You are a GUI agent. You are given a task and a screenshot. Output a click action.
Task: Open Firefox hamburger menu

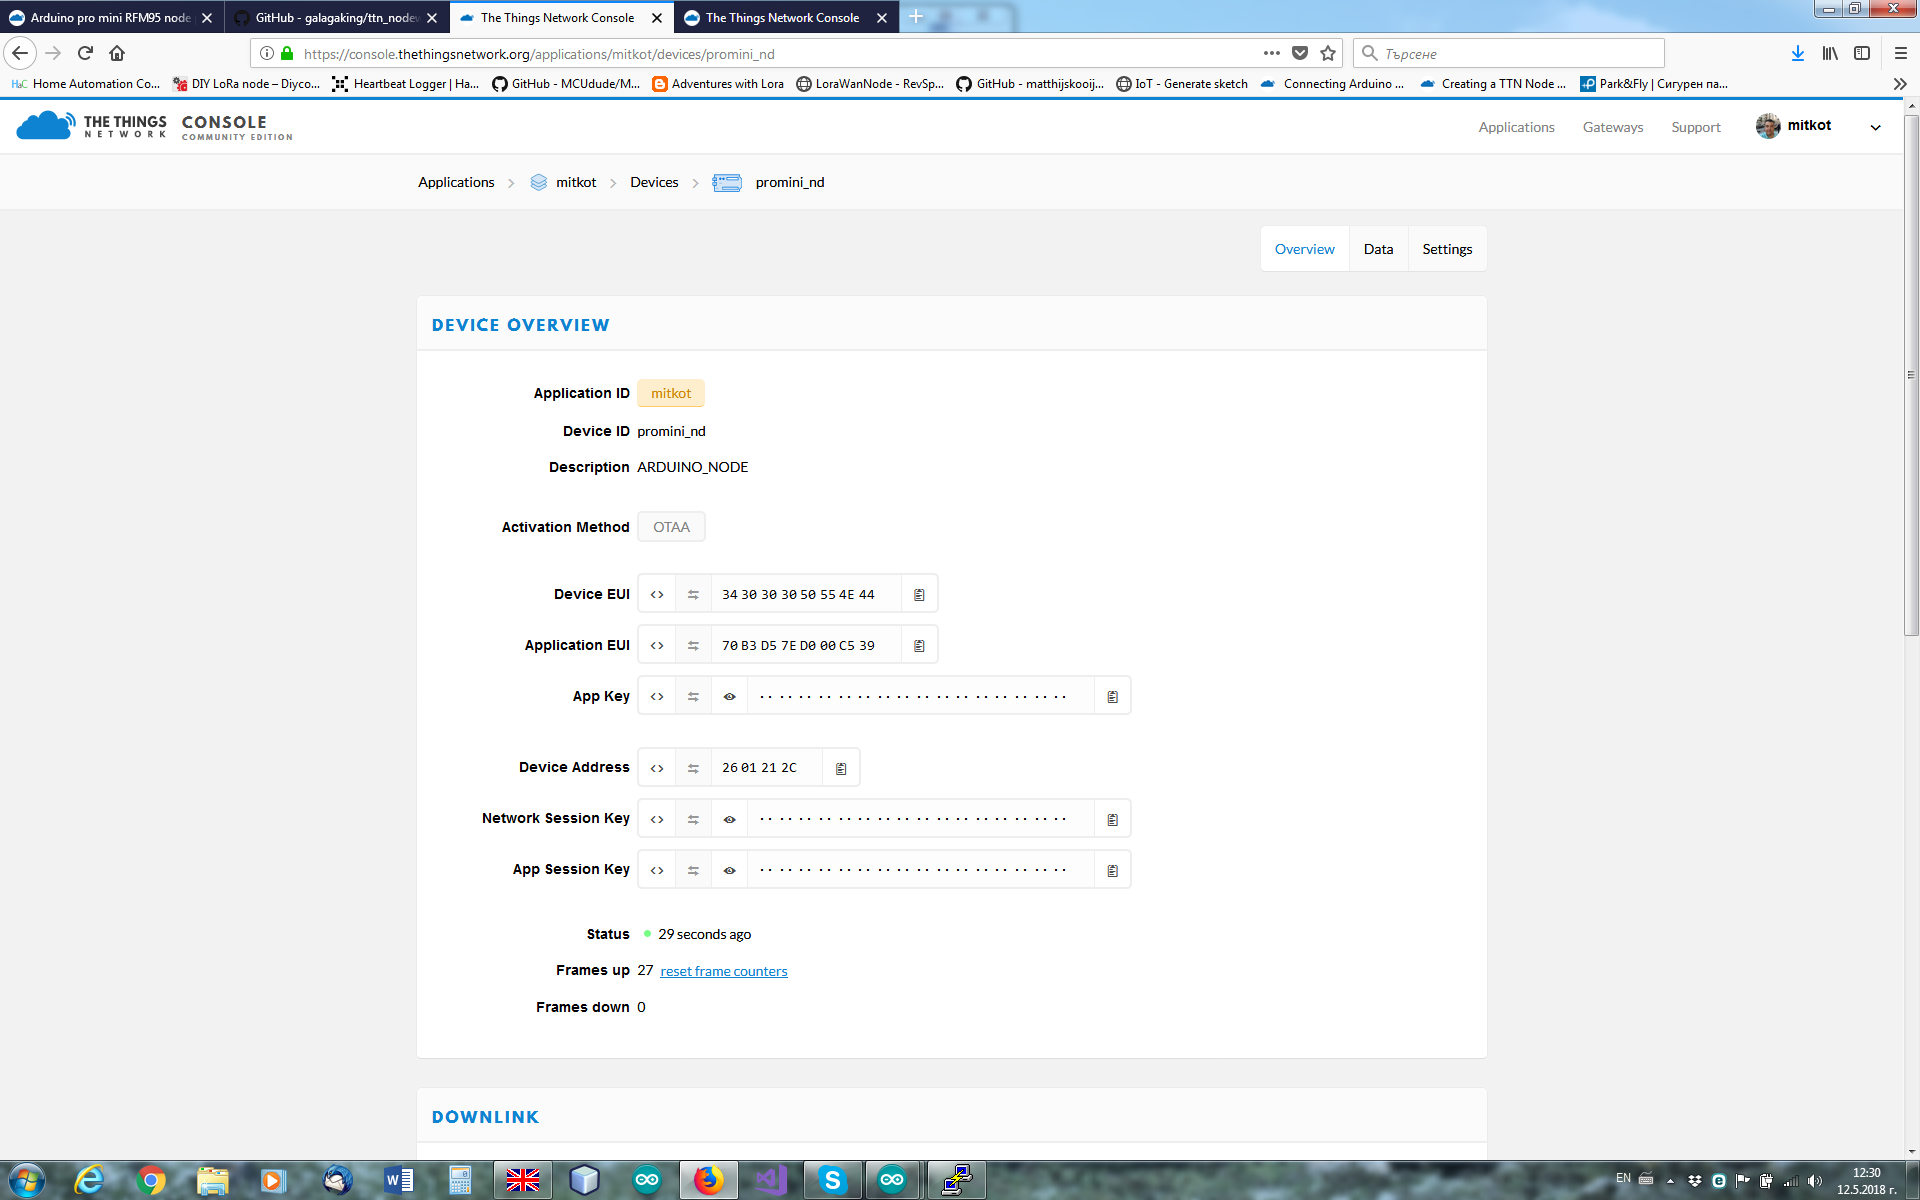(x=1901, y=53)
